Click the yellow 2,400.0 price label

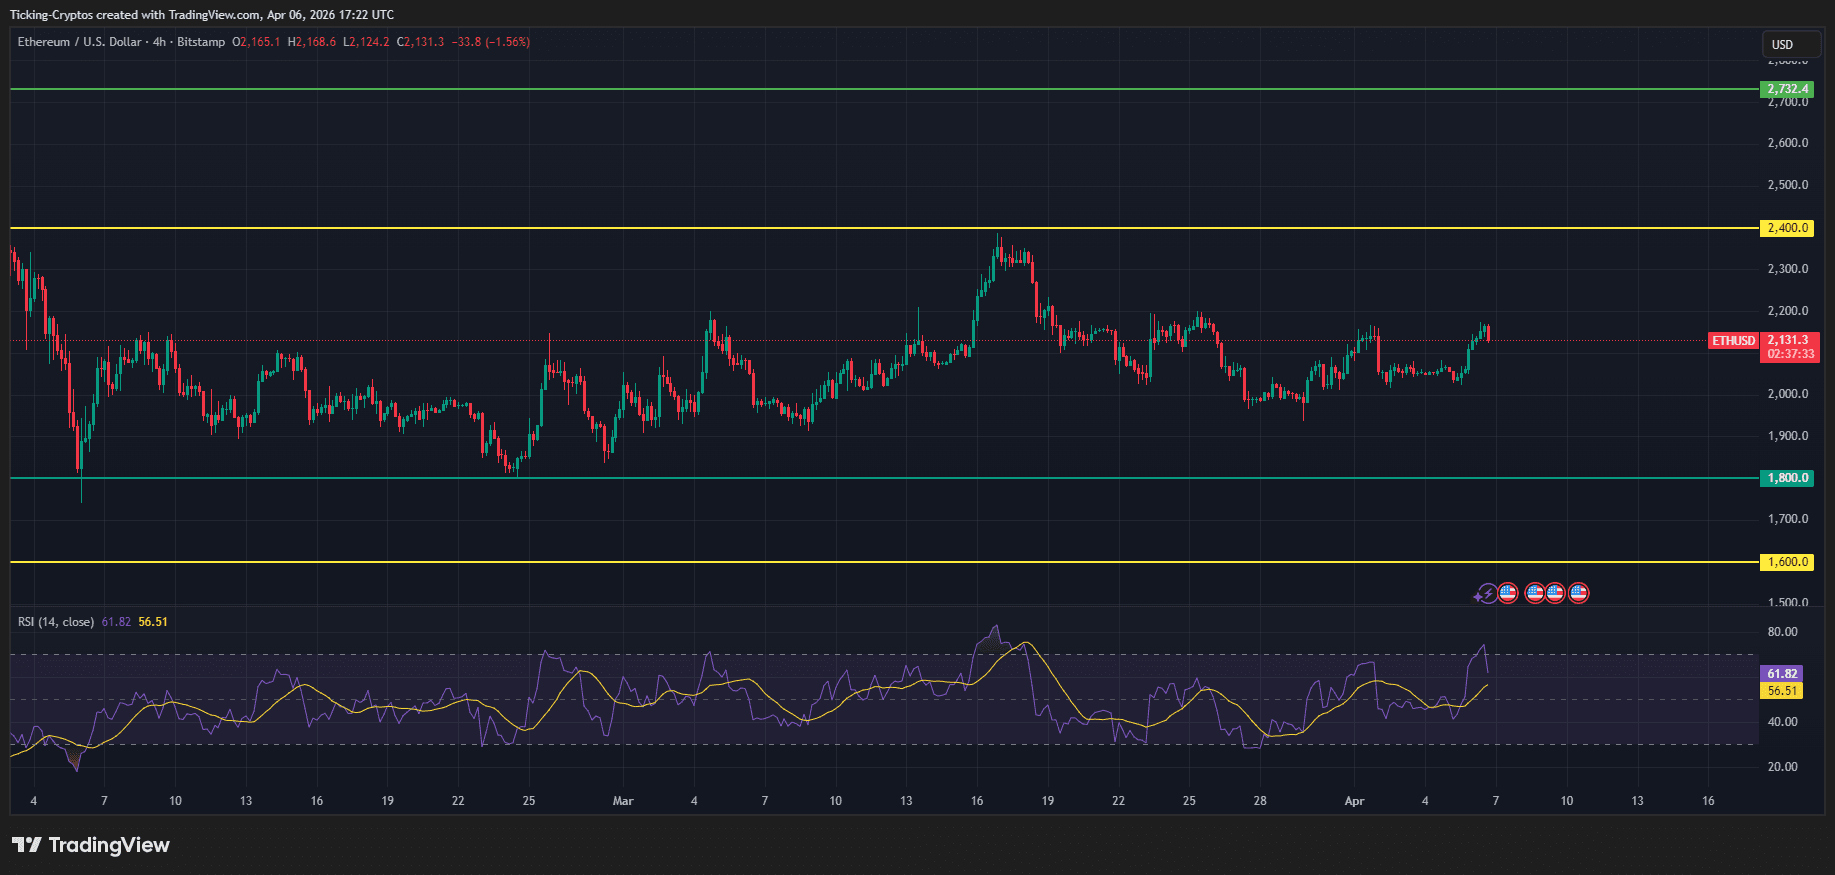click(1787, 228)
